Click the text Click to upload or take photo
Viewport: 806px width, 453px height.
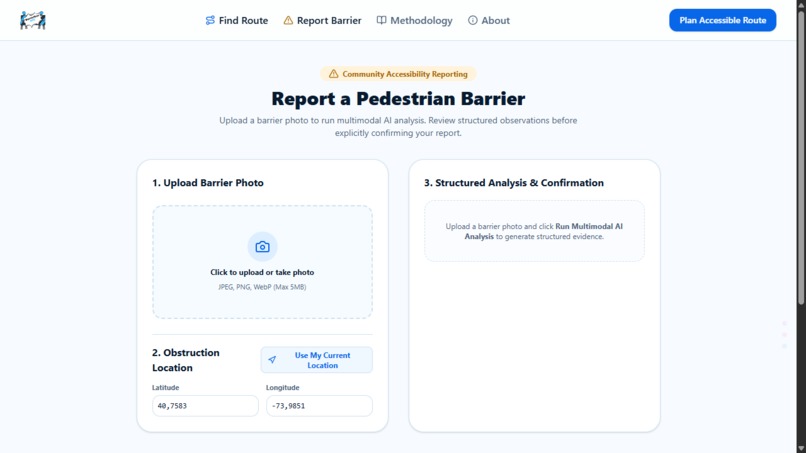[262, 273]
